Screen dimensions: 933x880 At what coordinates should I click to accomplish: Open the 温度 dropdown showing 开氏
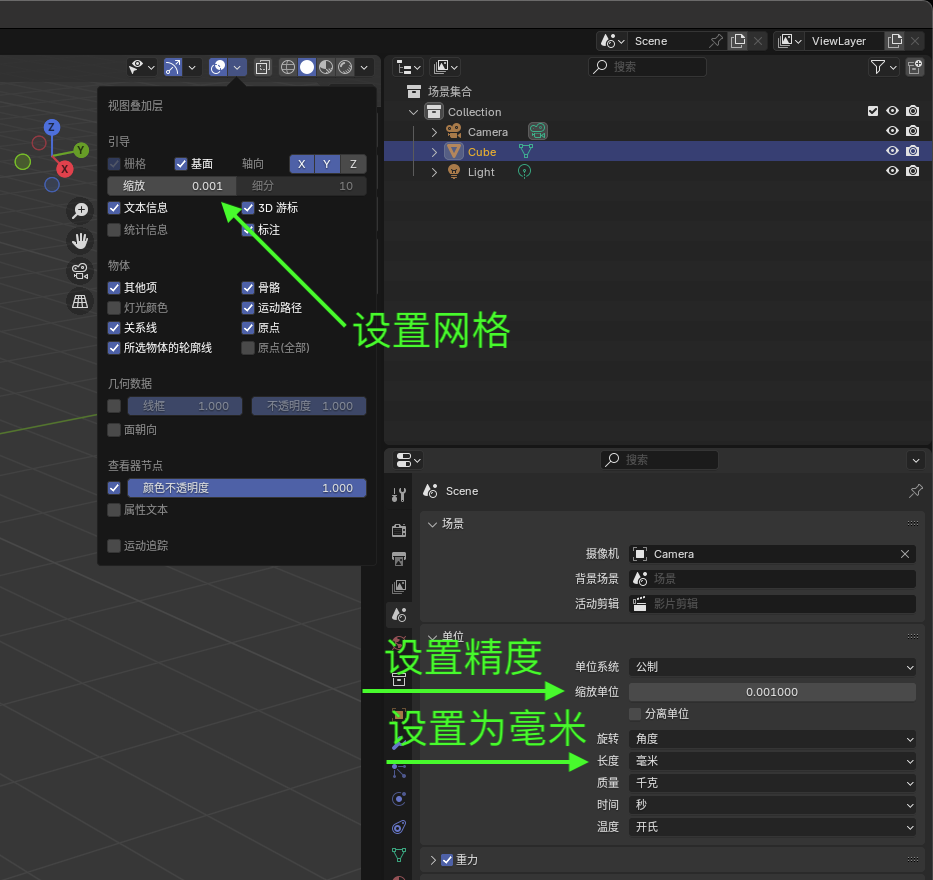click(x=772, y=826)
